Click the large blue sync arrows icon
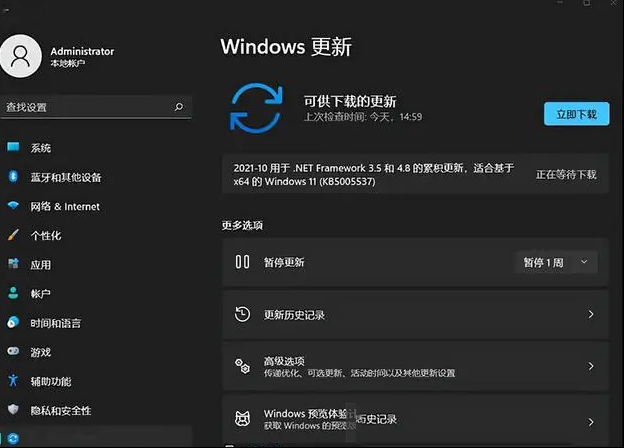This screenshot has width=624, height=448. (256, 108)
